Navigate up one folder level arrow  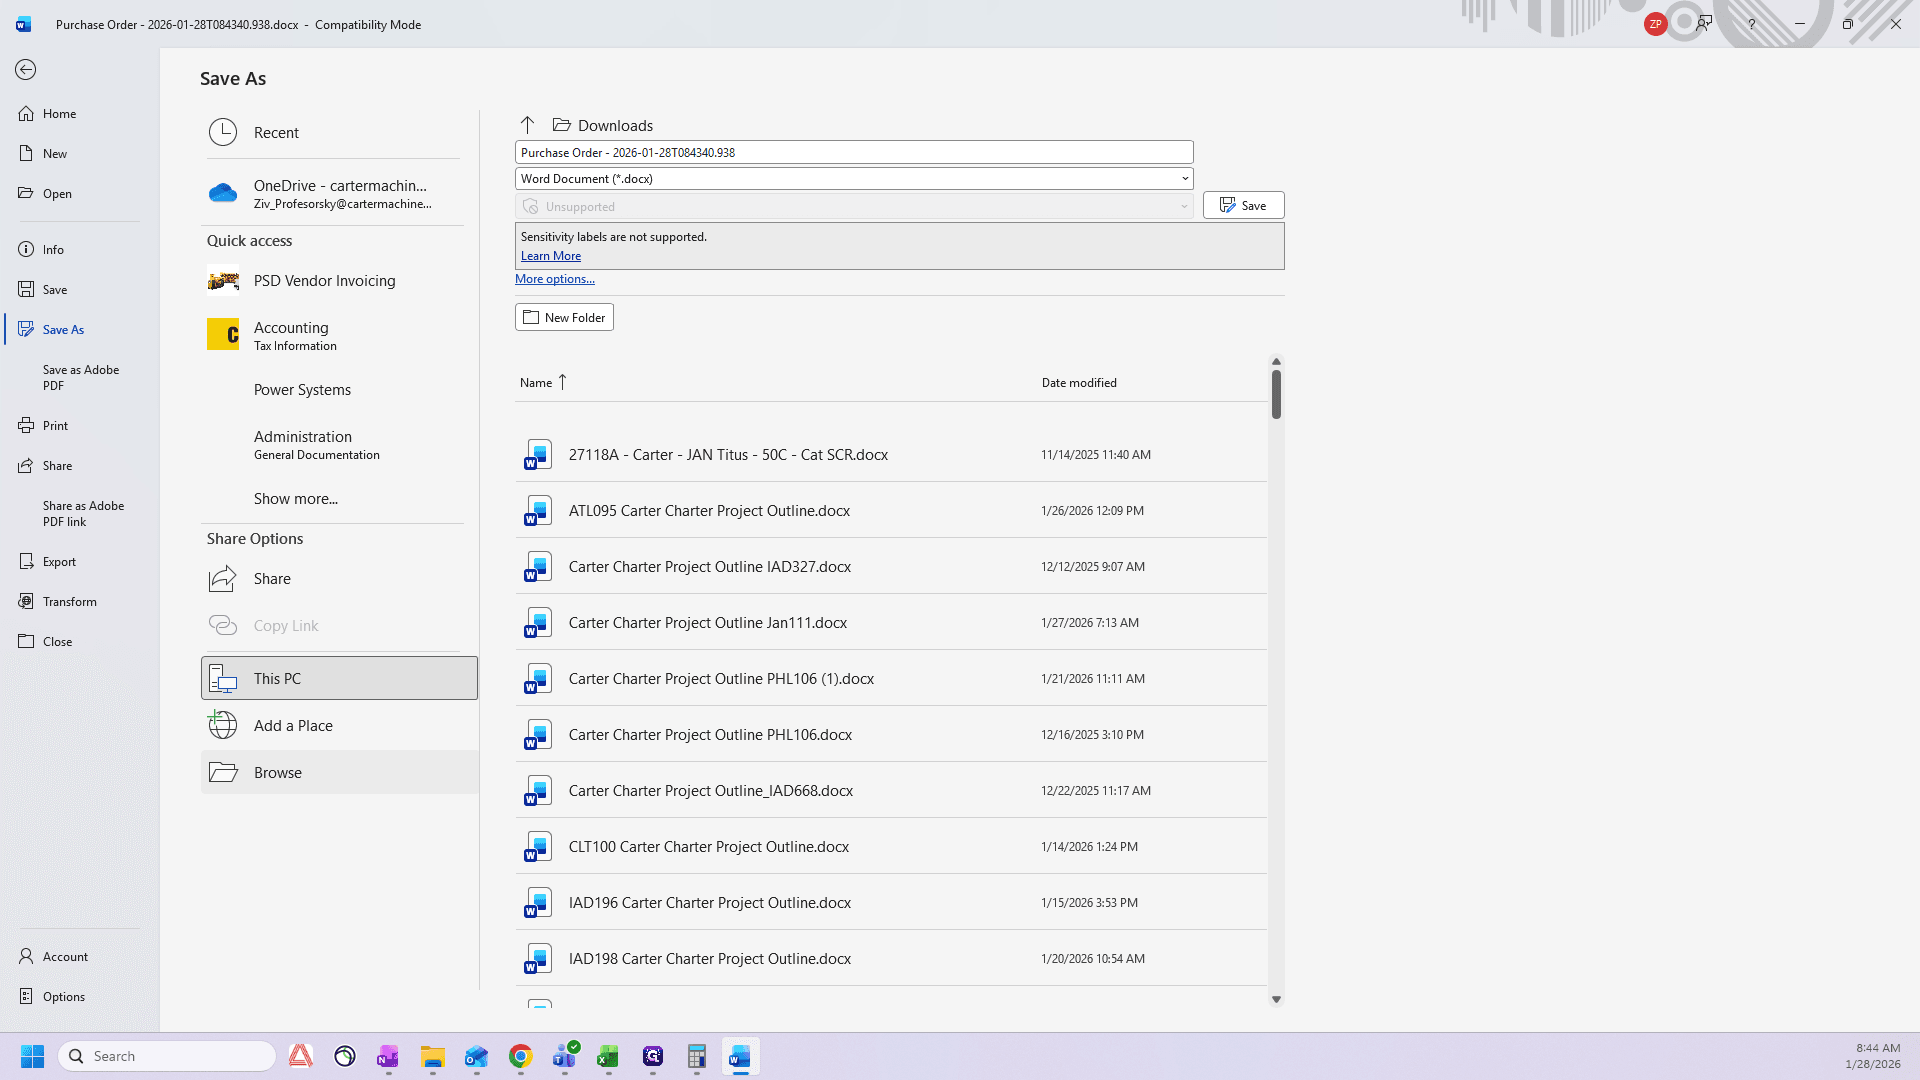[x=527, y=125]
